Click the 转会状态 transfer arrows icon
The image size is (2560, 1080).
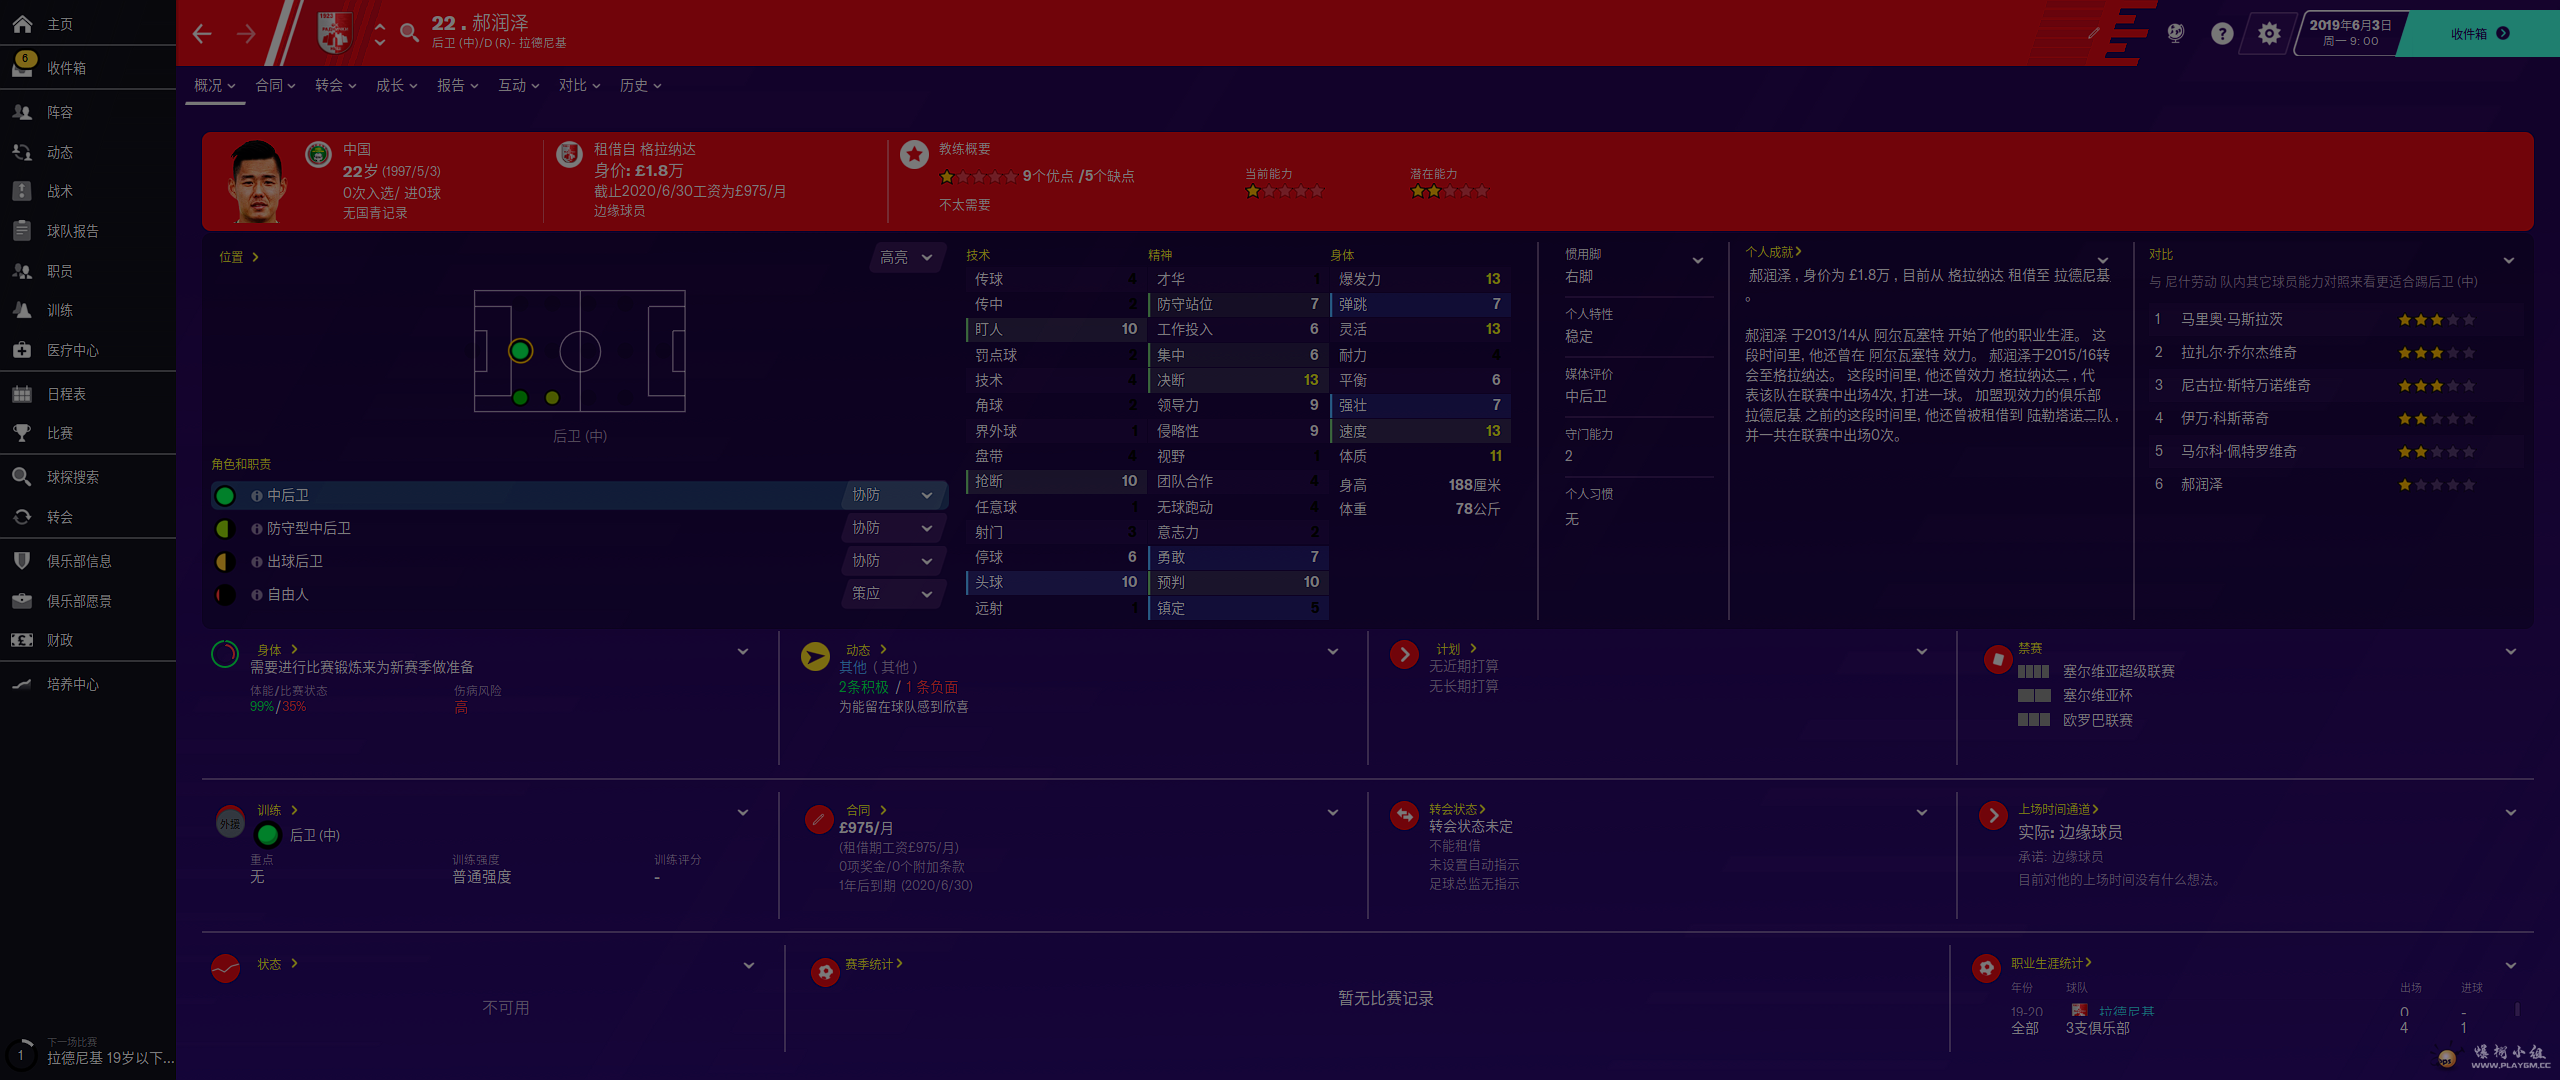(1404, 815)
